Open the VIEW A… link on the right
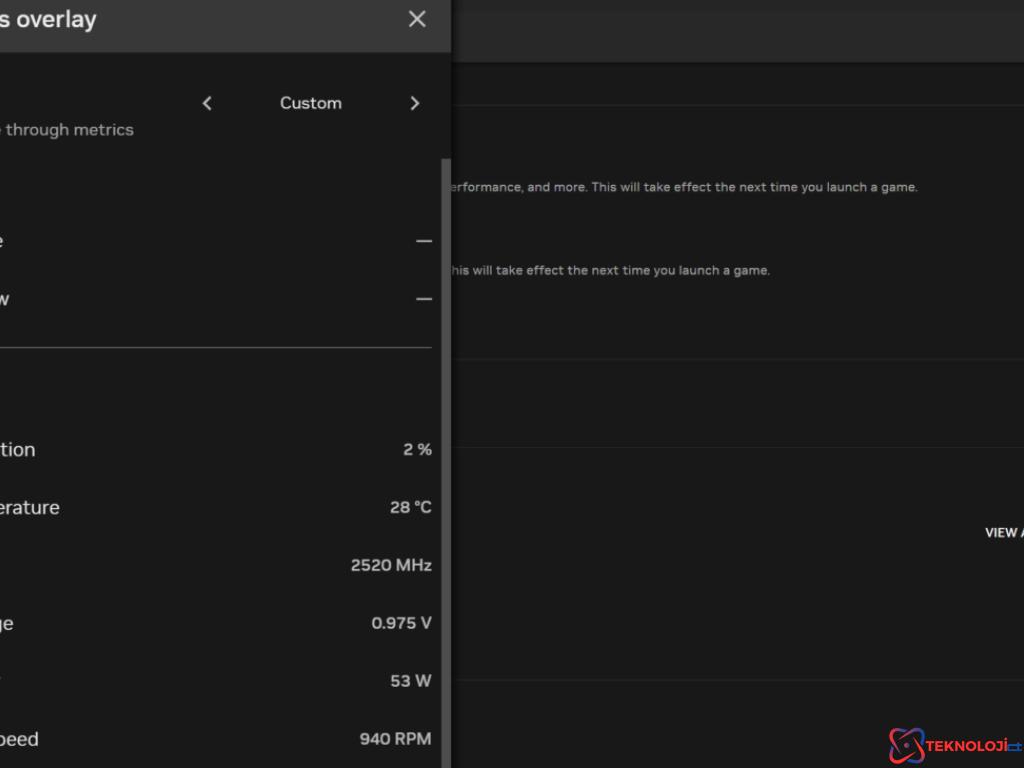The width and height of the screenshot is (1024, 768). coord(1003,533)
